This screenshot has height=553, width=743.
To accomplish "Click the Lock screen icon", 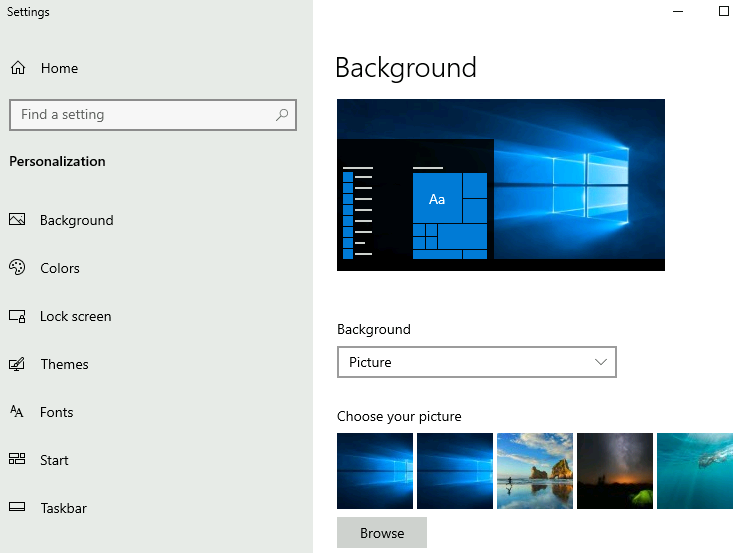I will [x=17, y=316].
